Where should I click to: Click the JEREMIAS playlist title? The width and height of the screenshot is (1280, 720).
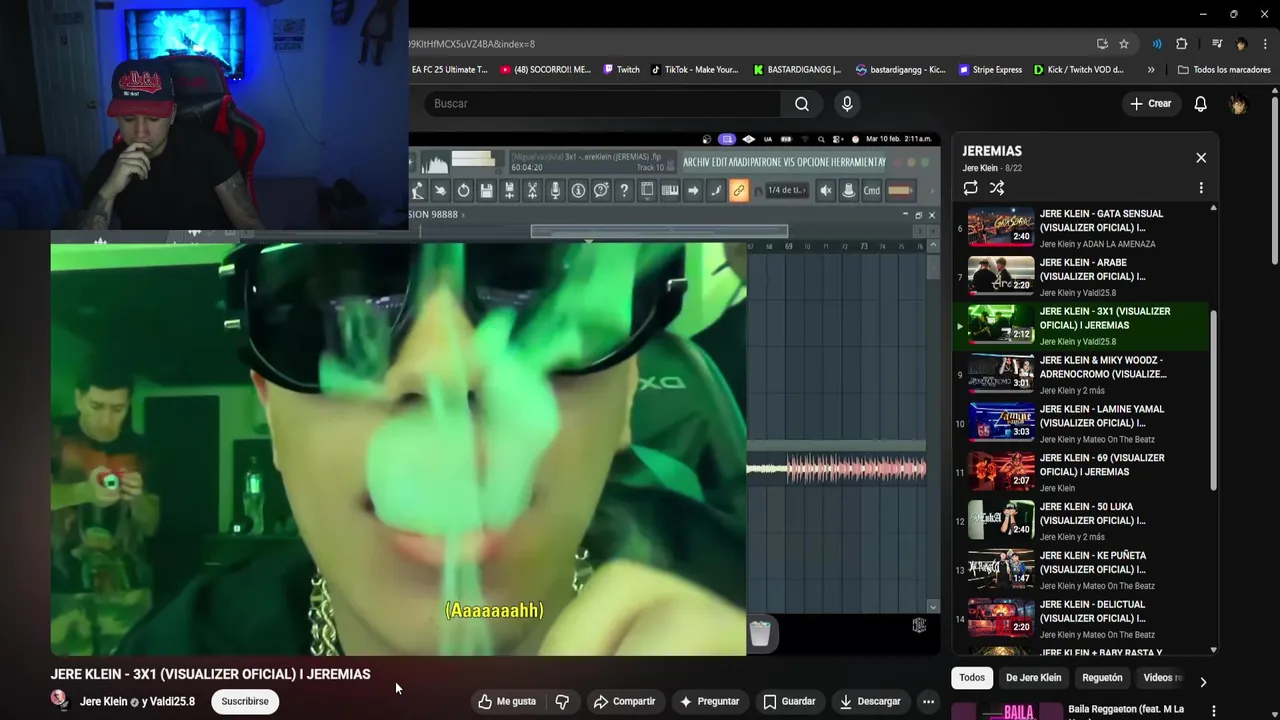(992, 151)
